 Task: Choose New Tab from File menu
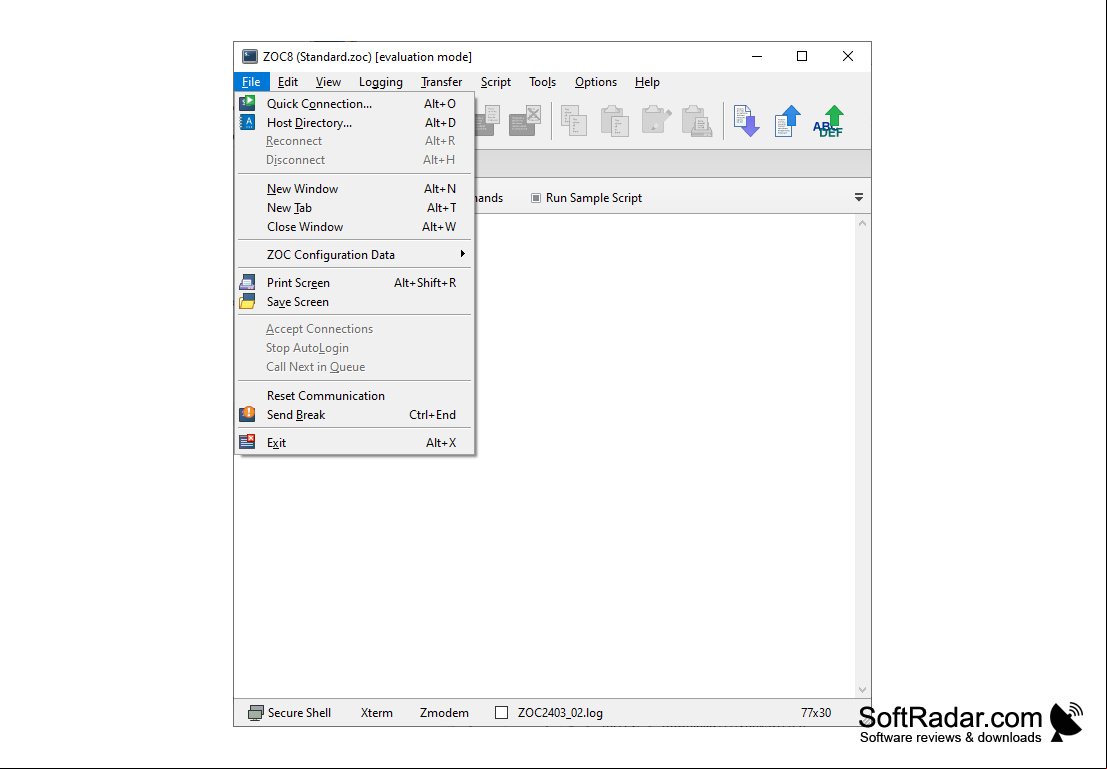tap(354, 208)
